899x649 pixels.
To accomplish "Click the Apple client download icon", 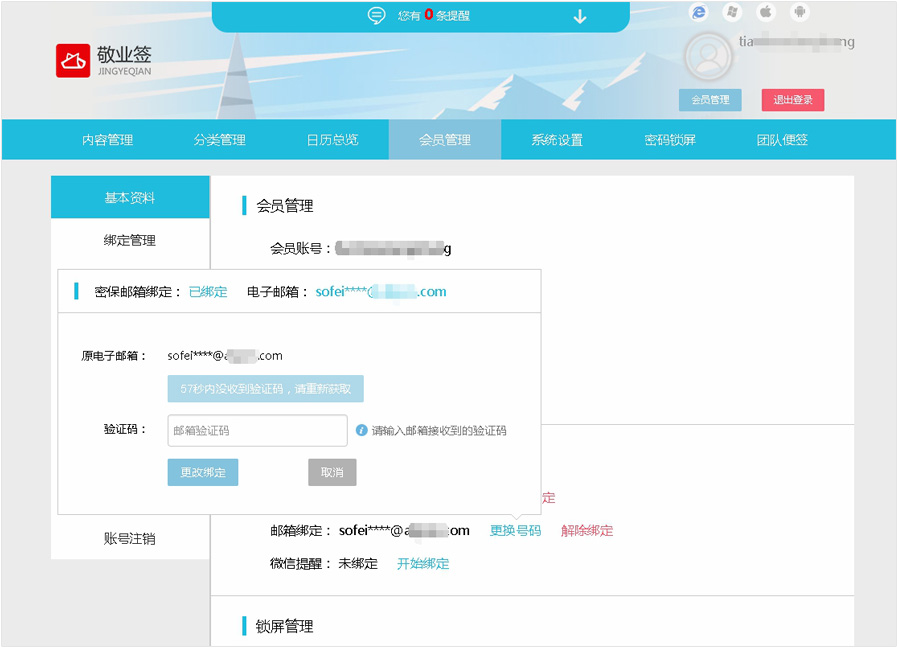I will (766, 12).
